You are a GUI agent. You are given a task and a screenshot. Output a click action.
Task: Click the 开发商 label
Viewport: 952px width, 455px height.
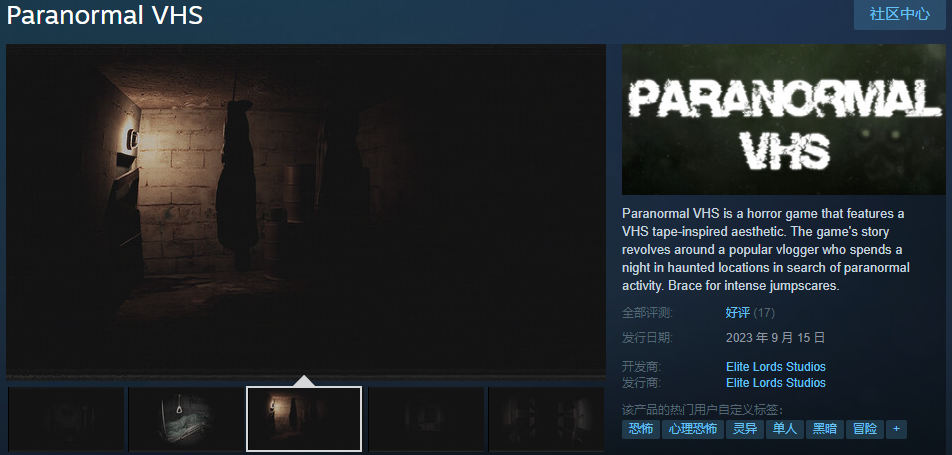pyautogui.click(x=641, y=367)
